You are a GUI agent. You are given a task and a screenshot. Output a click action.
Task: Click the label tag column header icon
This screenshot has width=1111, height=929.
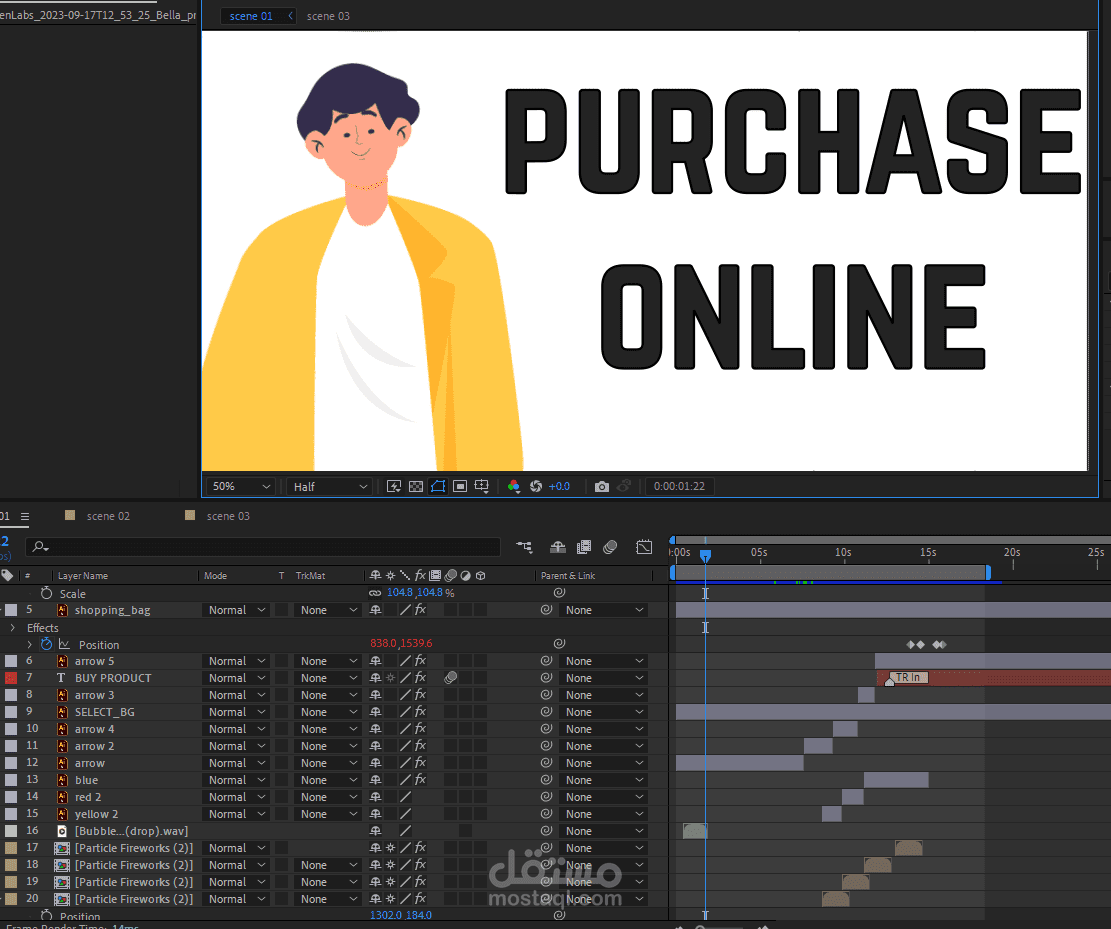[7, 575]
